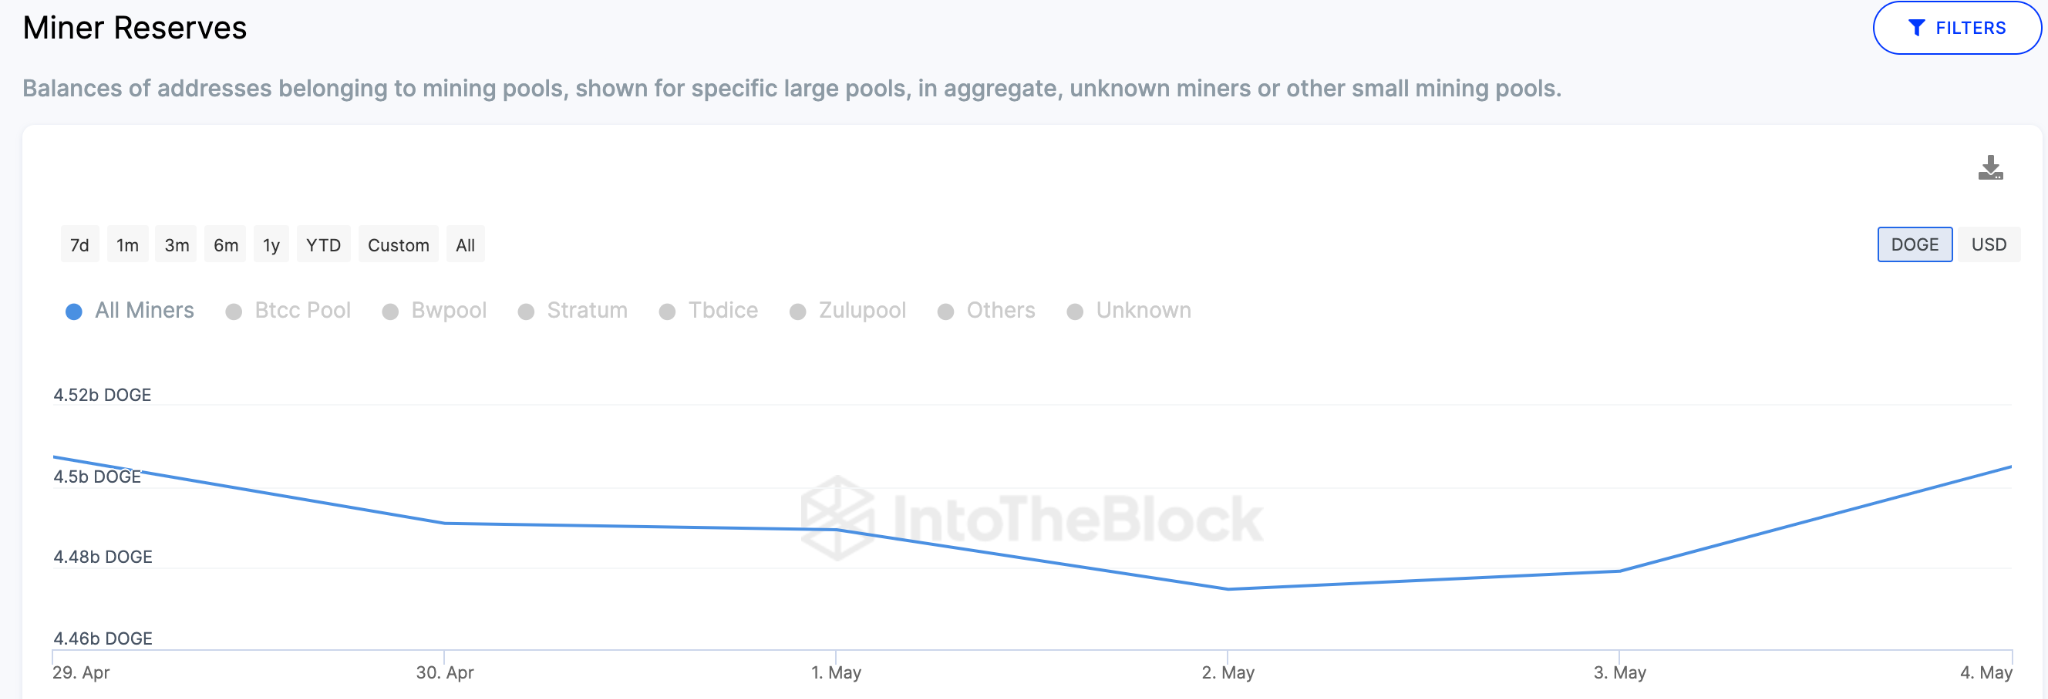This screenshot has height=699, width=2048.
Task: Select the 7d time range
Action: click(80, 245)
